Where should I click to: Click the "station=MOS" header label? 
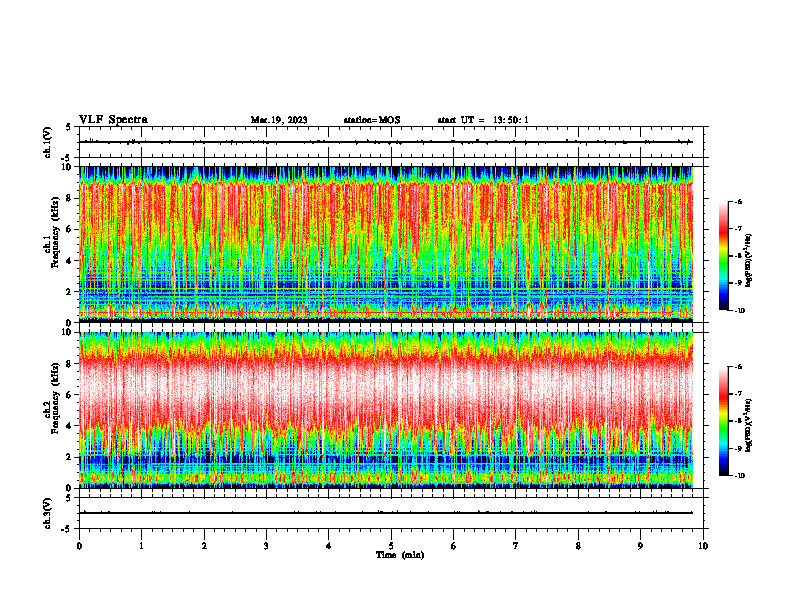click(372, 120)
